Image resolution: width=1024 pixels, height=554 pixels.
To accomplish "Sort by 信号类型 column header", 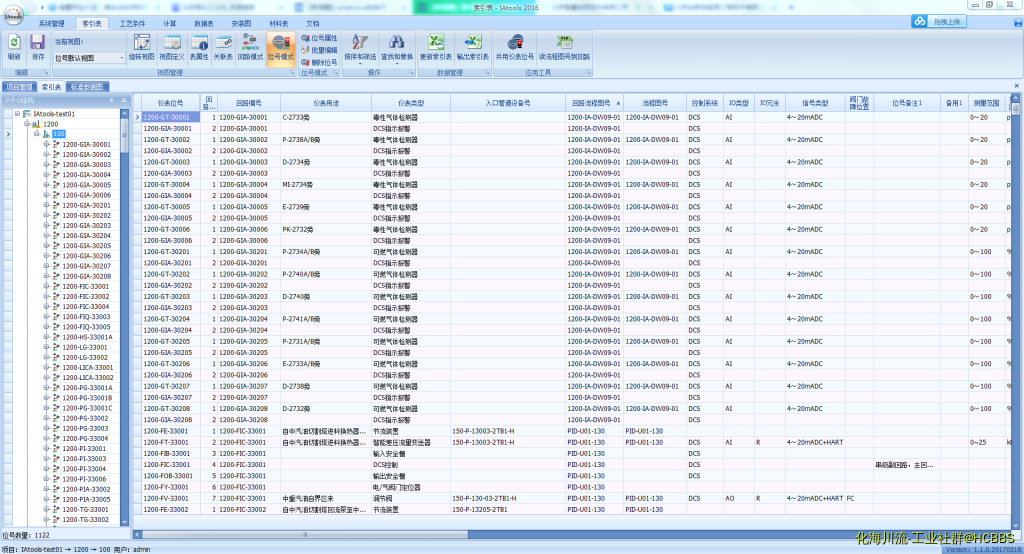I will 816,103.
